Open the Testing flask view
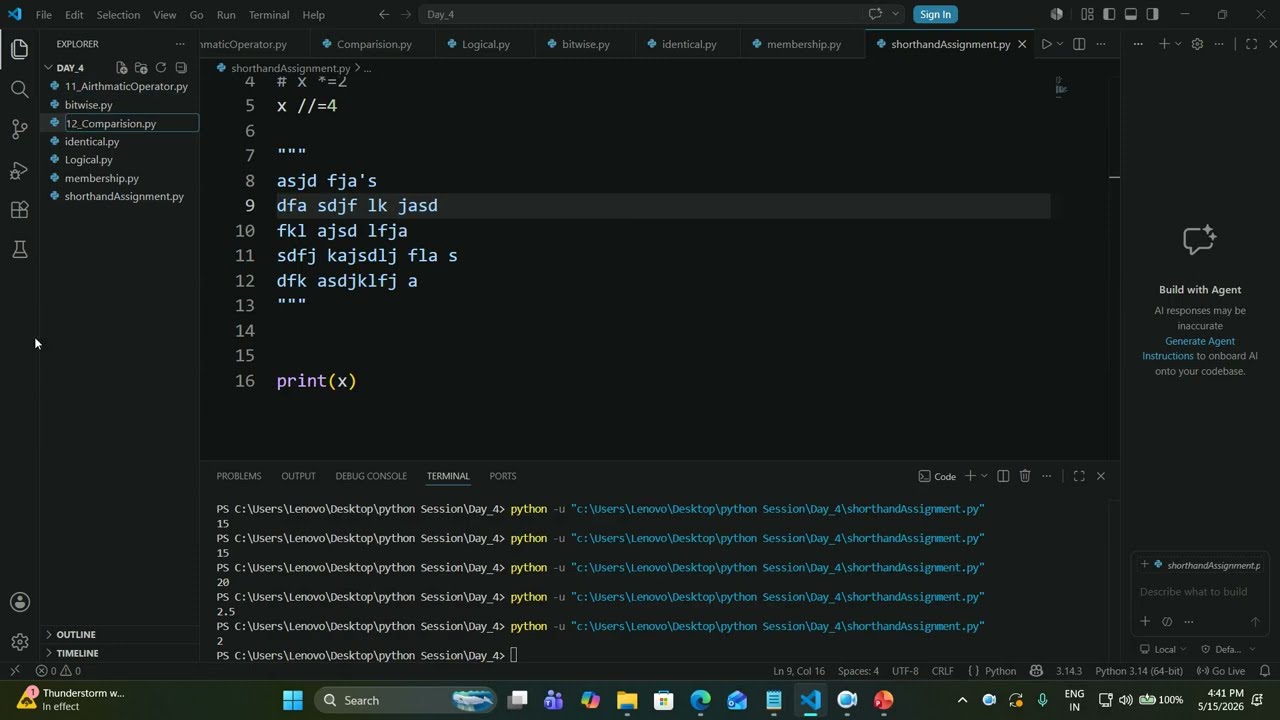 click(x=19, y=250)
